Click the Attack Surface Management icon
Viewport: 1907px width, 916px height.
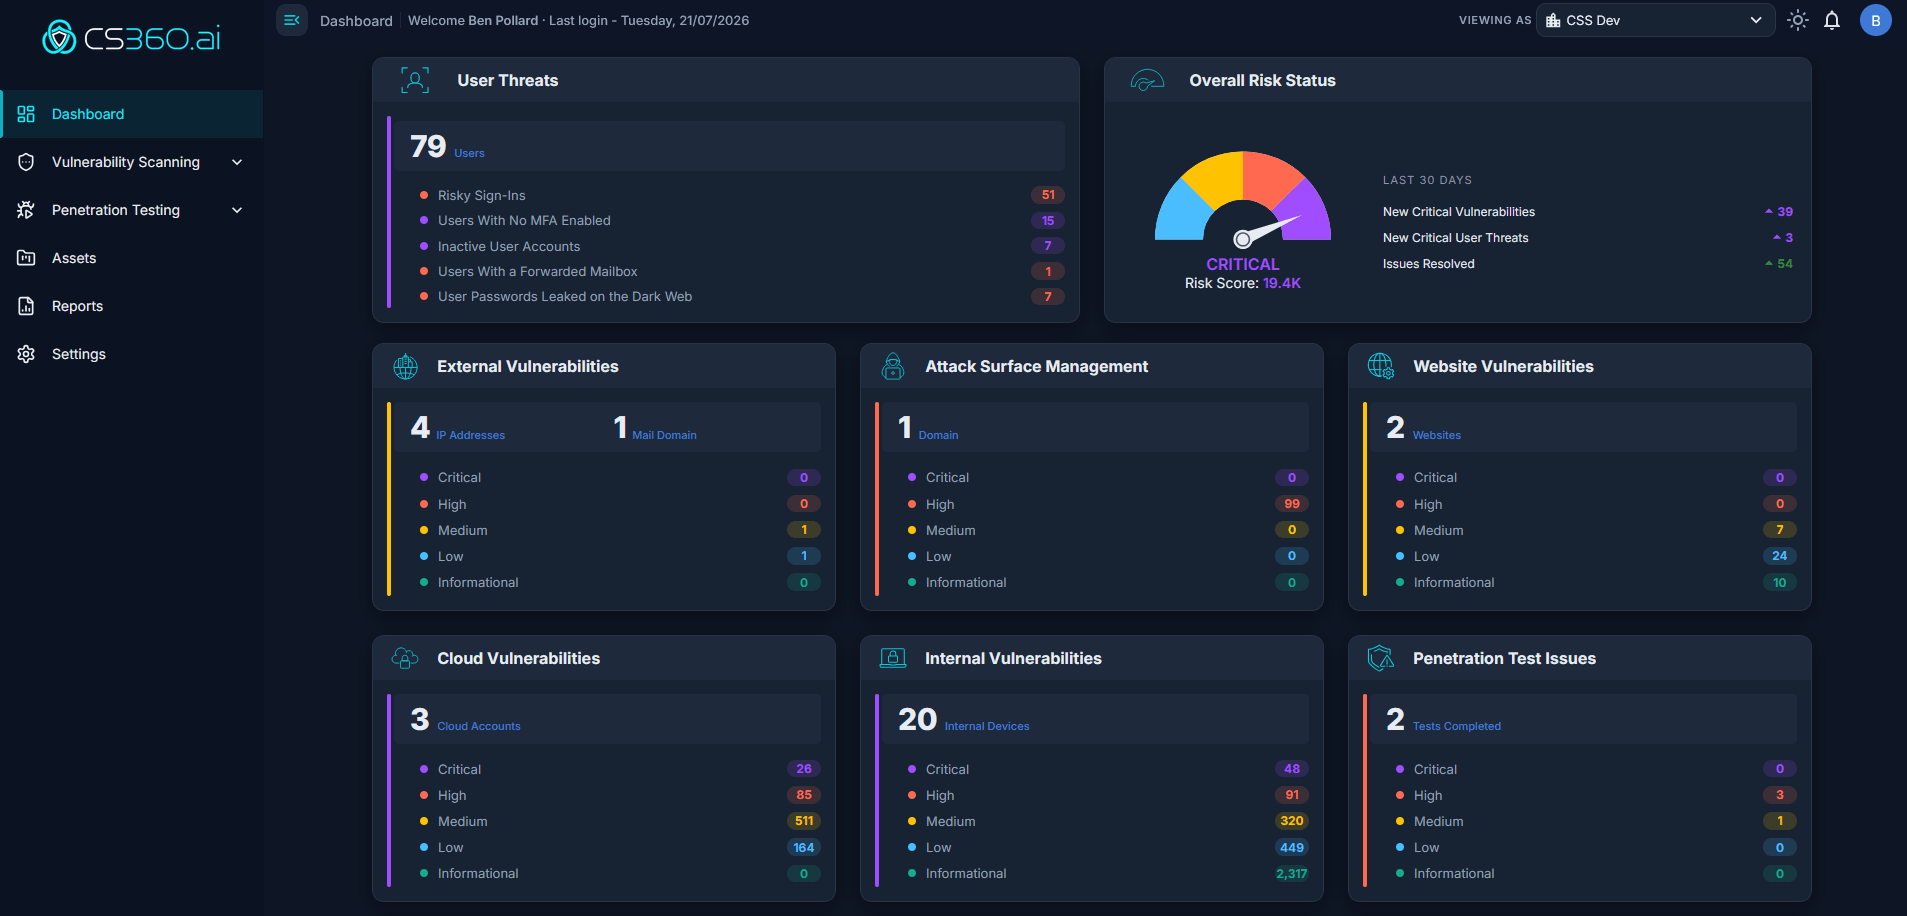(893, 366)
